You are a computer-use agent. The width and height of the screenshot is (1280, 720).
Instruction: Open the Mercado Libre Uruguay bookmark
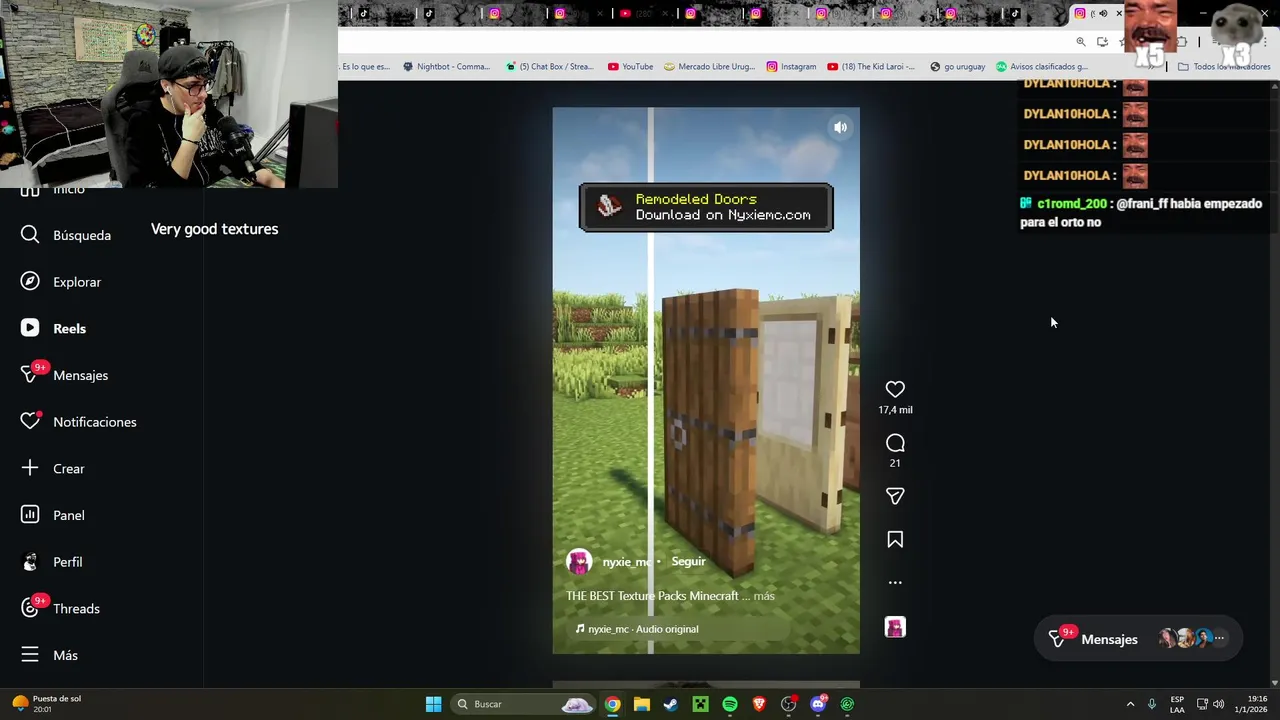709,67
